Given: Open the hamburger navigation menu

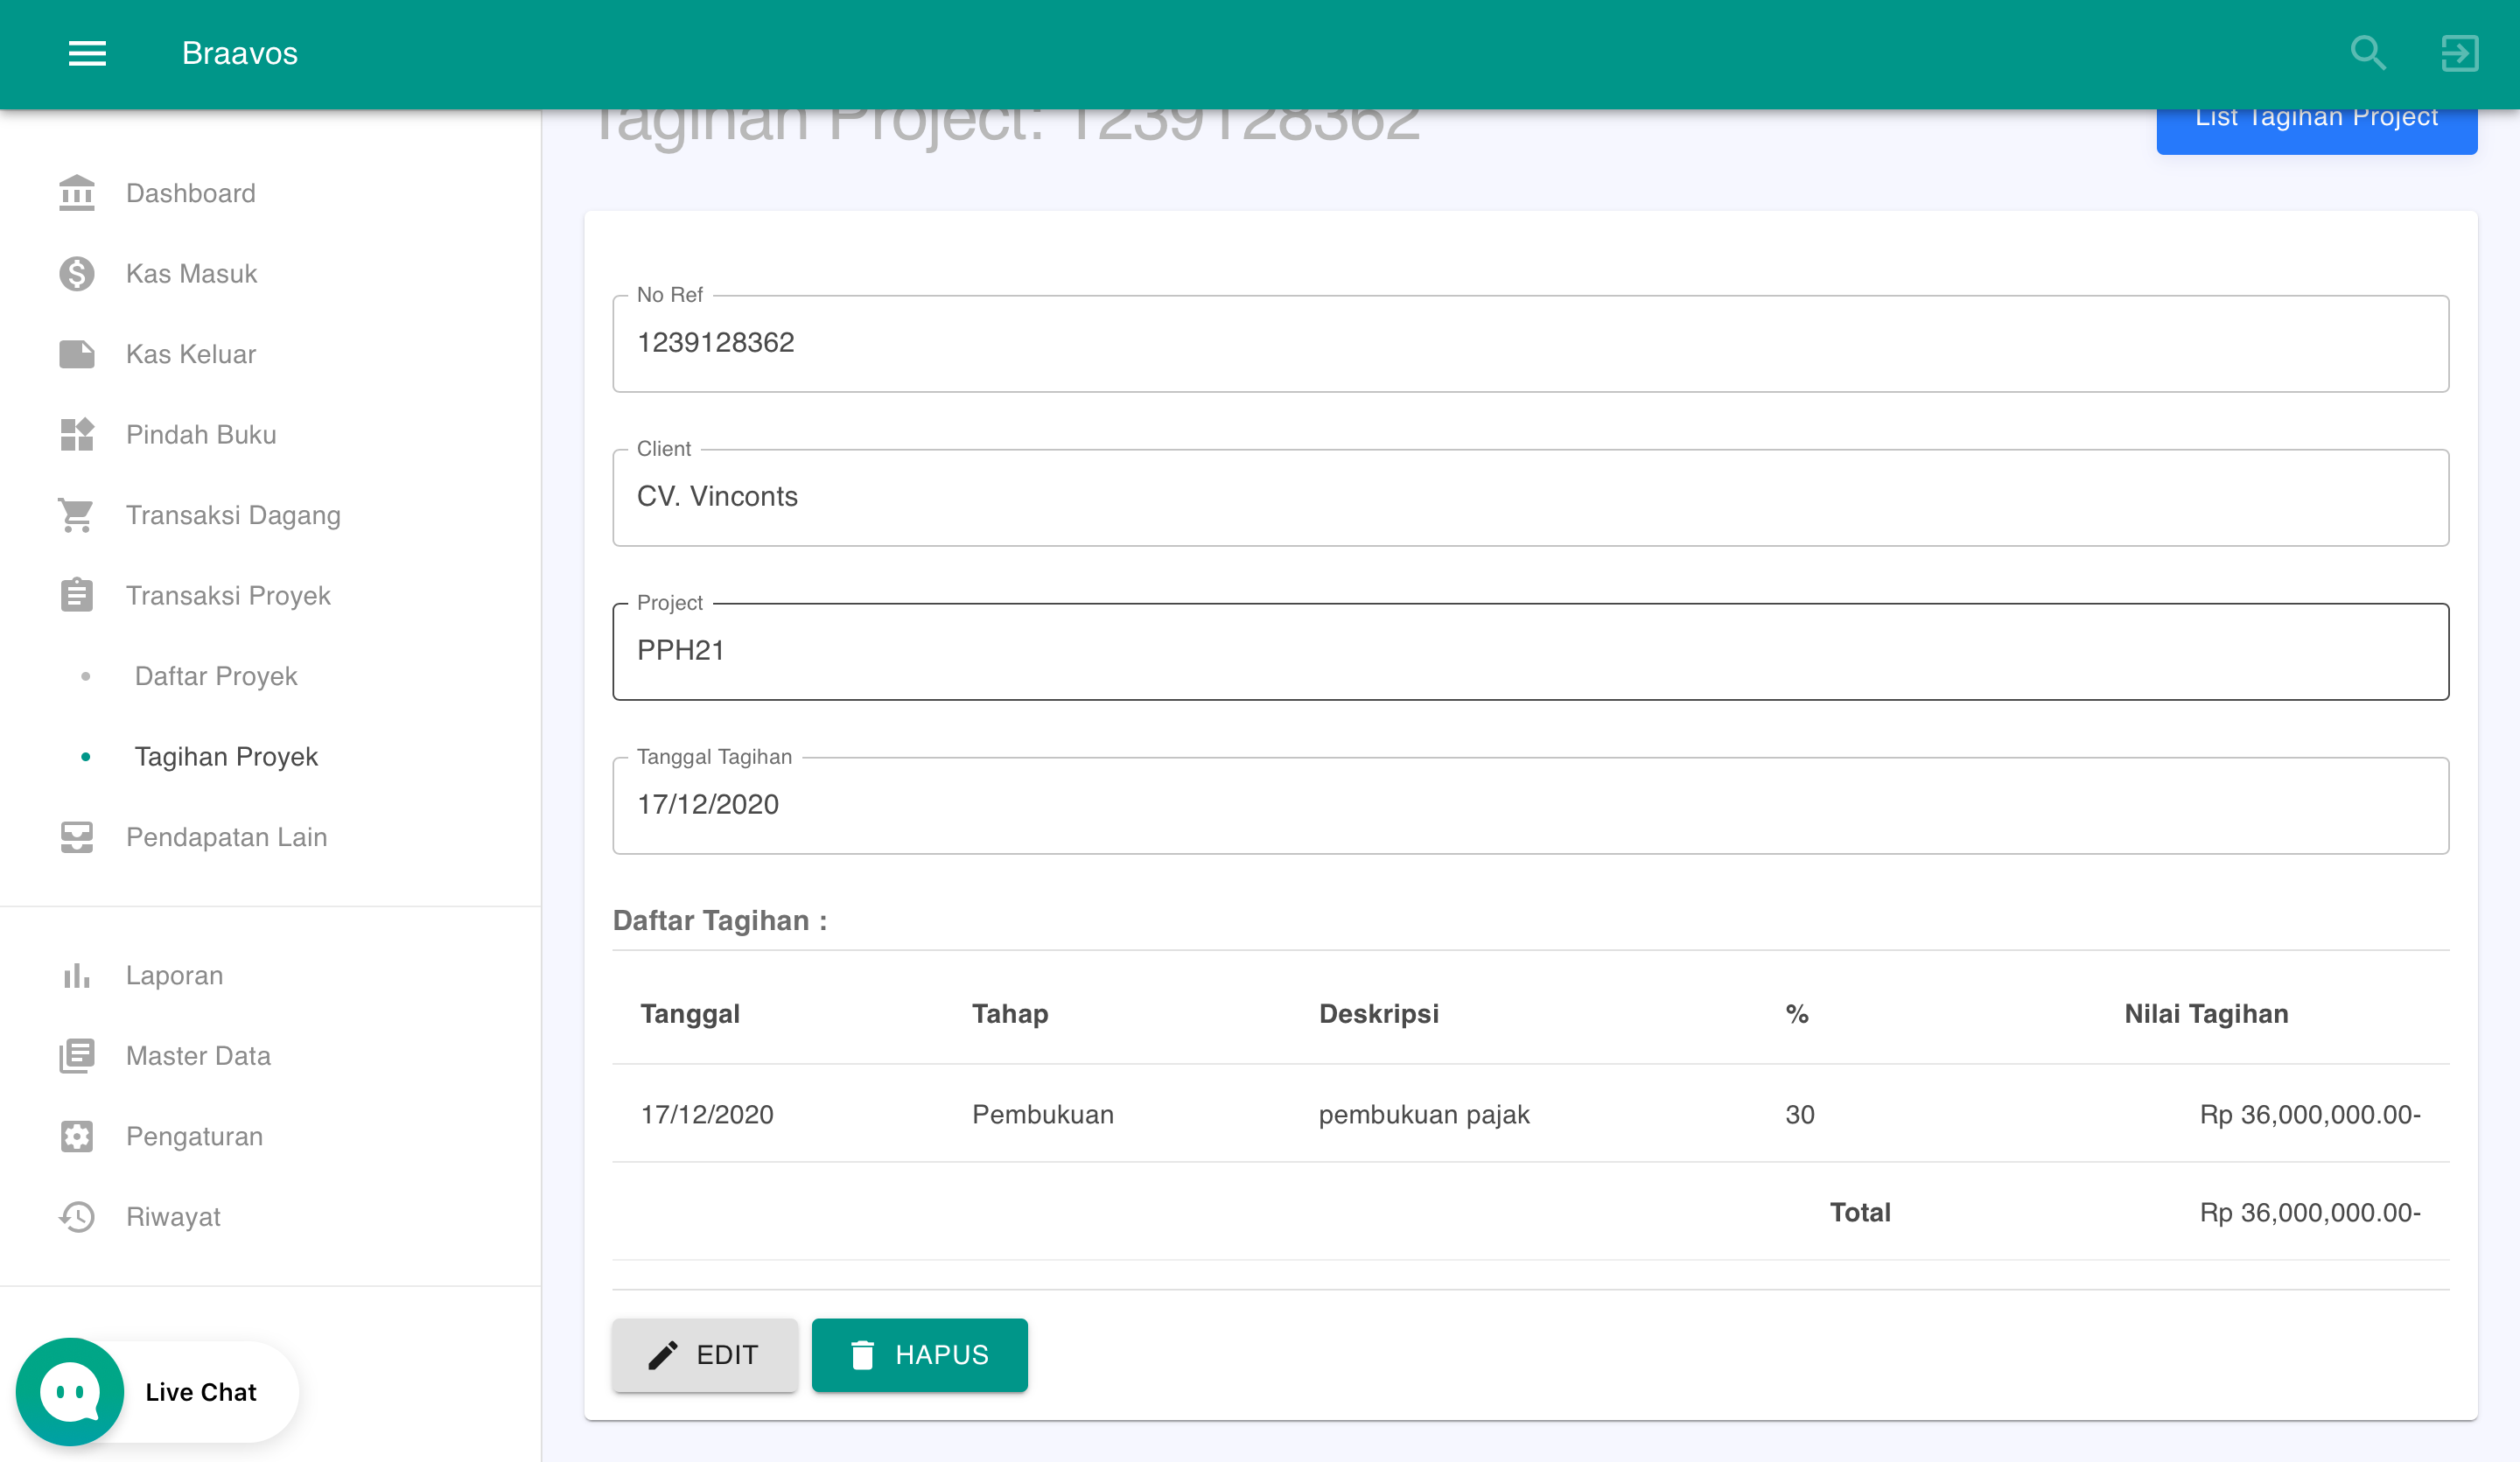Looking at the screenshot, I should [x=87, y=53].
